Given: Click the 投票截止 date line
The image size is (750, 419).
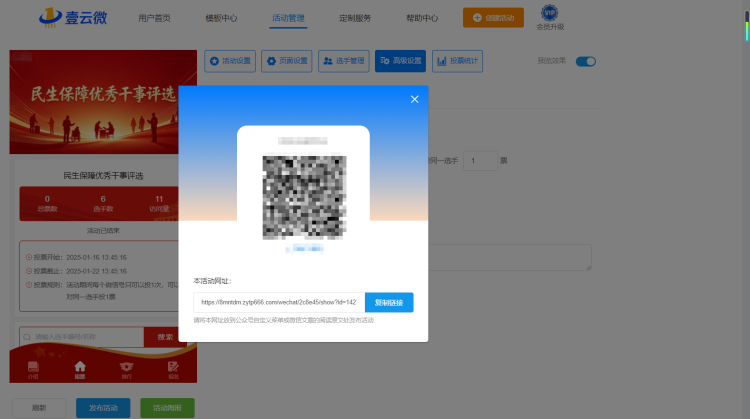Looking at the screenshot, I should pos(77,271).
